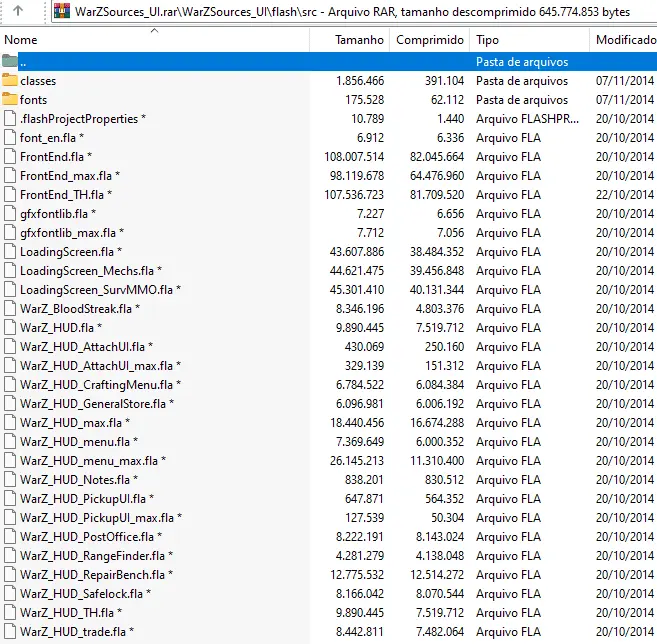Click the WarZ_HUD_menu_max.fla file icon
Viewport: 657px width, 644px height.
pyautogui.click(x=10, y=460)
